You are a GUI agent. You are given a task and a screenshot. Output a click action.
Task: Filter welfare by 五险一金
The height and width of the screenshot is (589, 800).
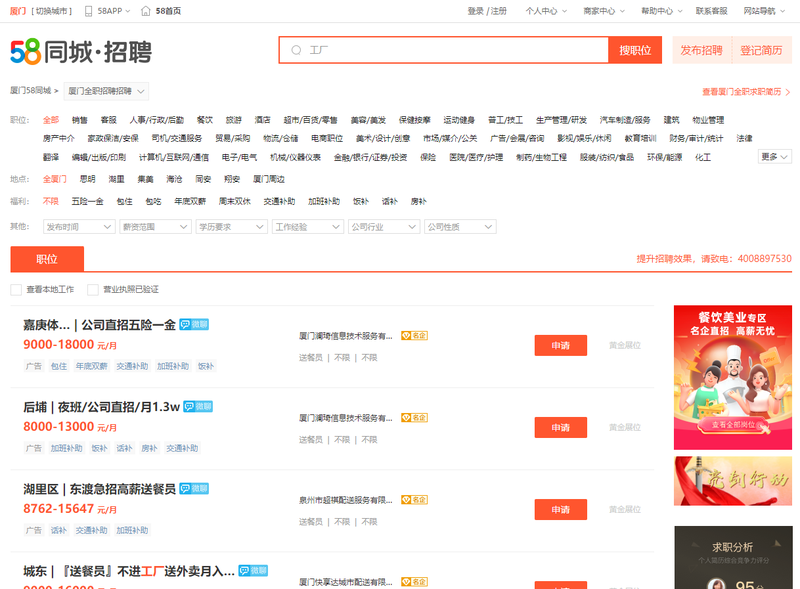pos(87,202)
